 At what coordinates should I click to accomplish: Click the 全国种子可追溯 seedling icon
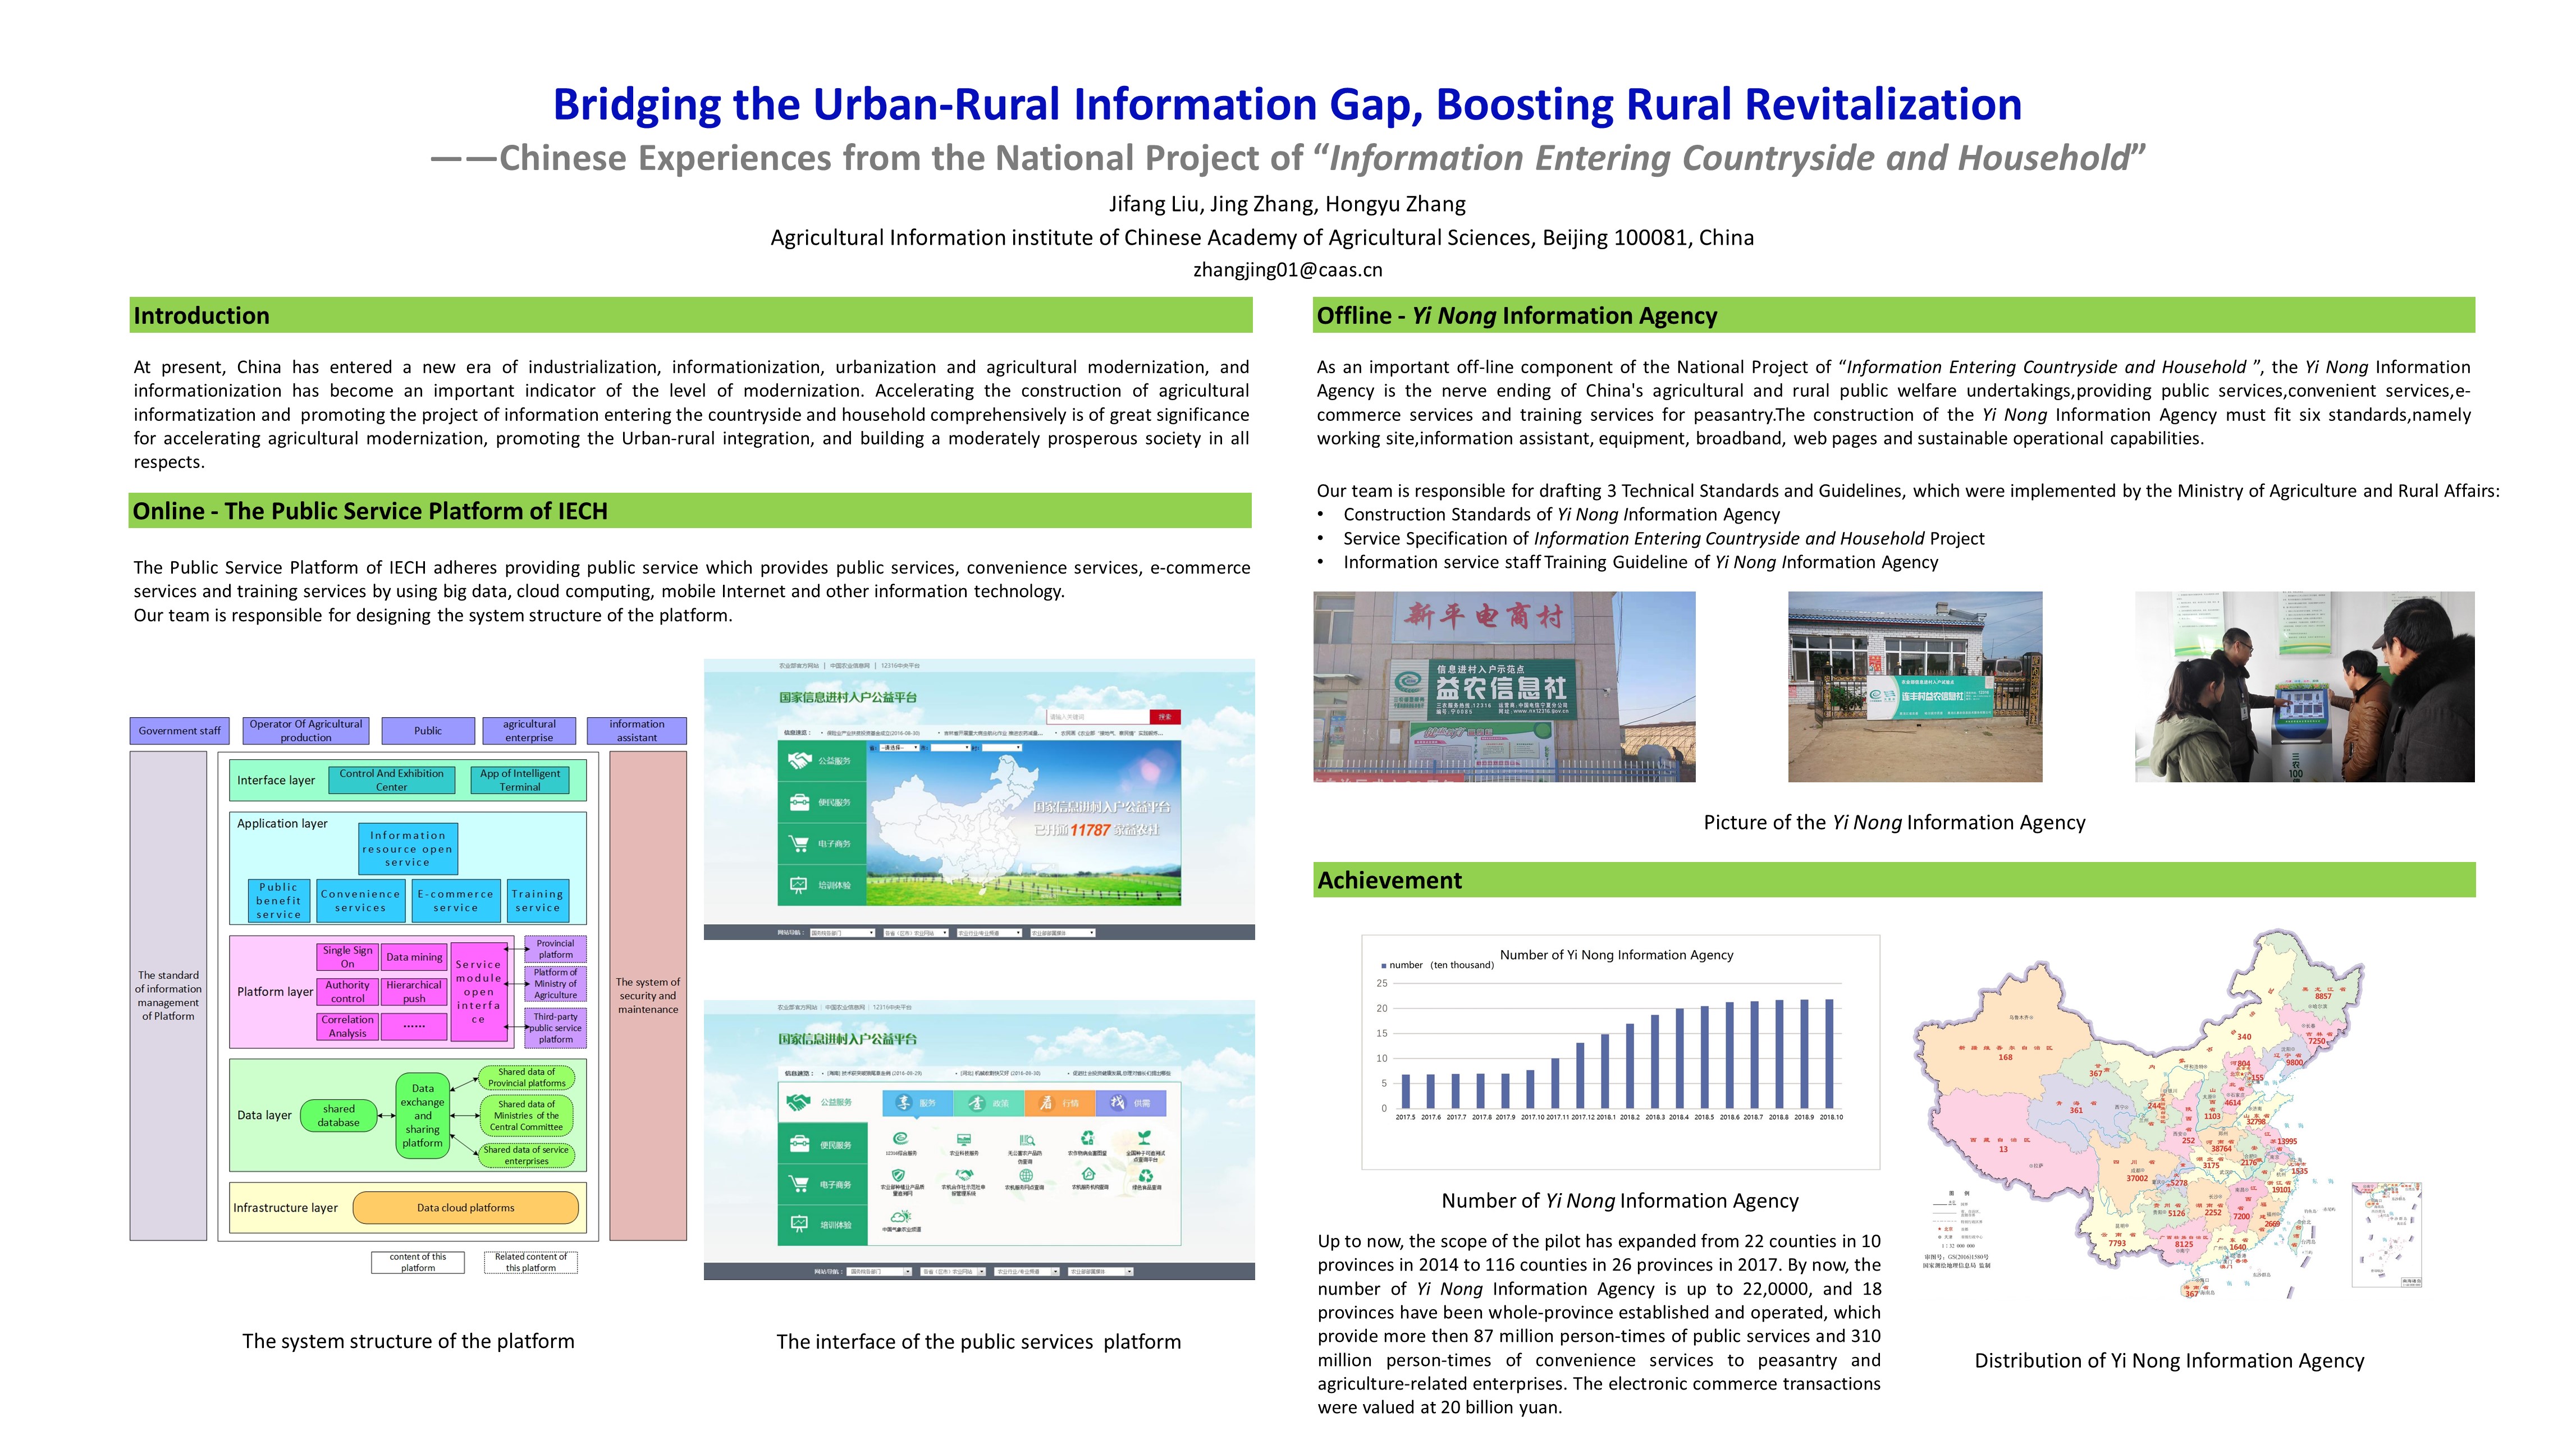tap(1145, 1138)
